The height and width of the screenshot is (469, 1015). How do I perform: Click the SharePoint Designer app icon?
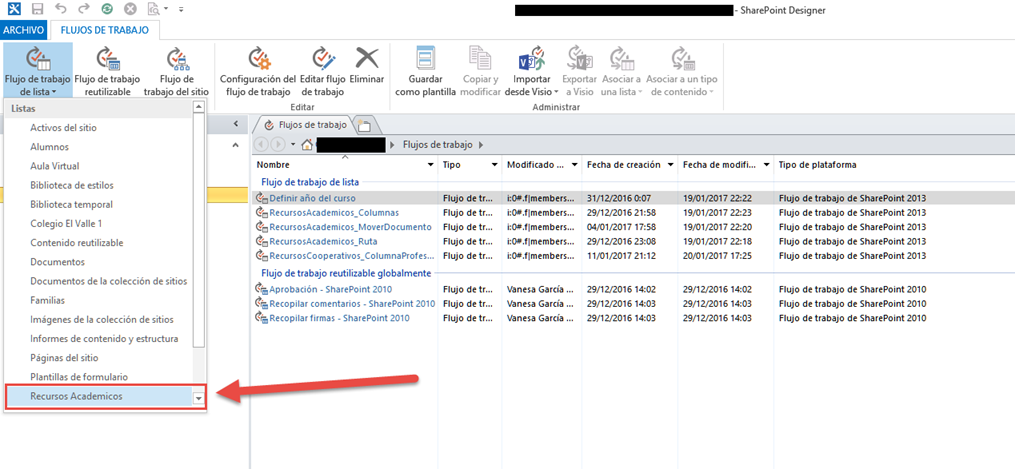[x=12, y=10]
